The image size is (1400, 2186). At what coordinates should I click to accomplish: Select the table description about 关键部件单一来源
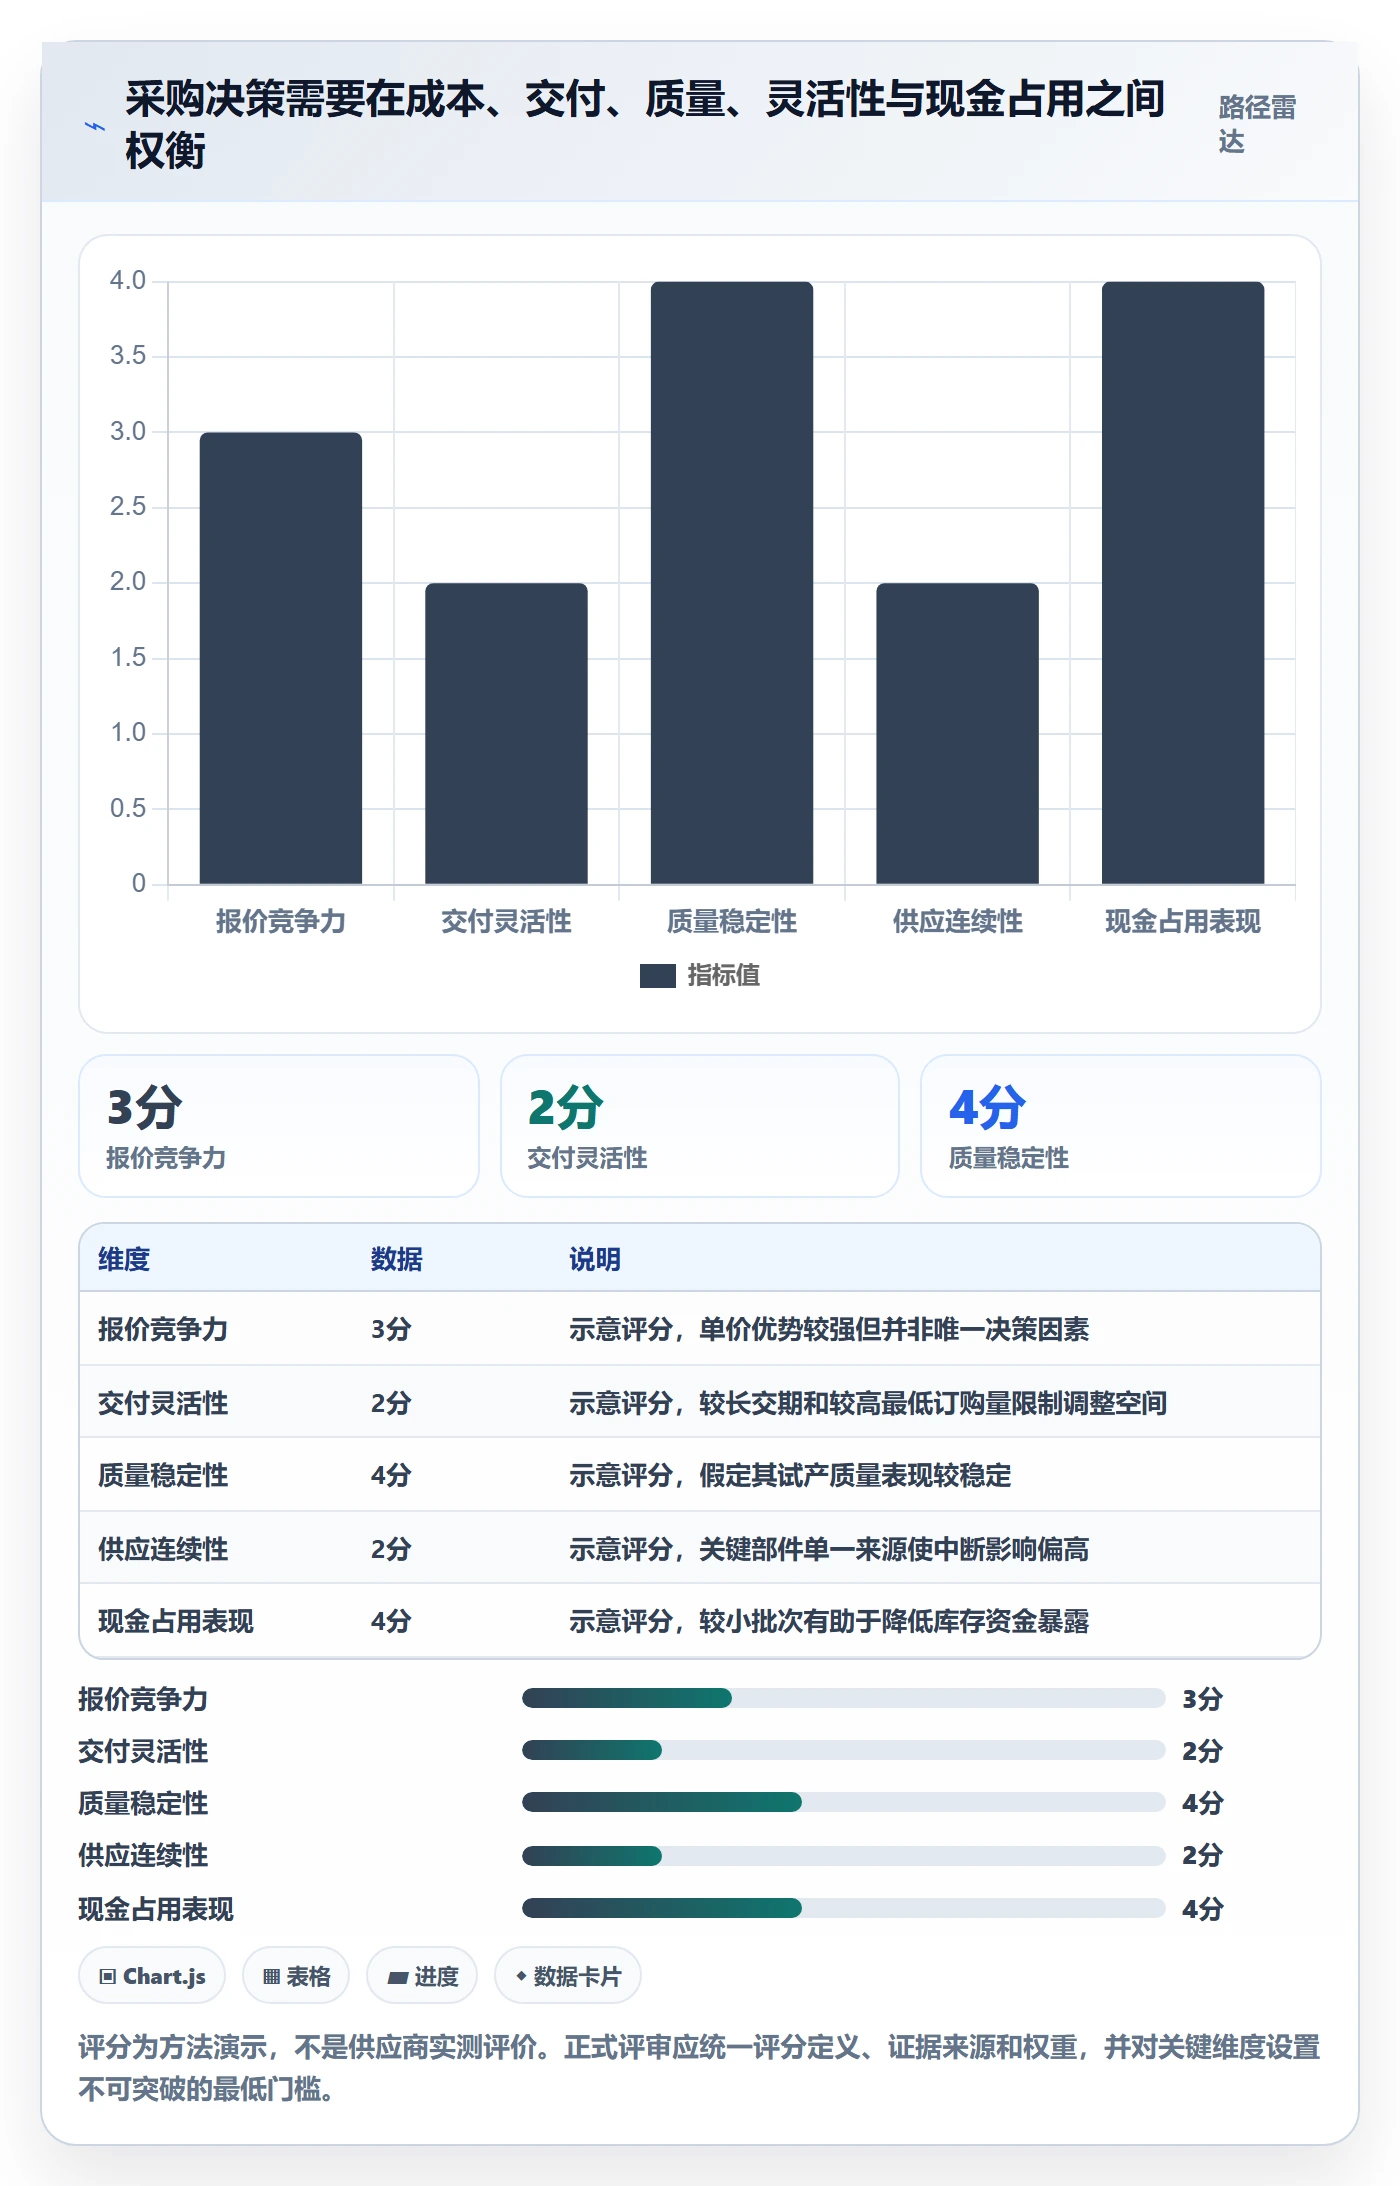(x=829, y=1549)
